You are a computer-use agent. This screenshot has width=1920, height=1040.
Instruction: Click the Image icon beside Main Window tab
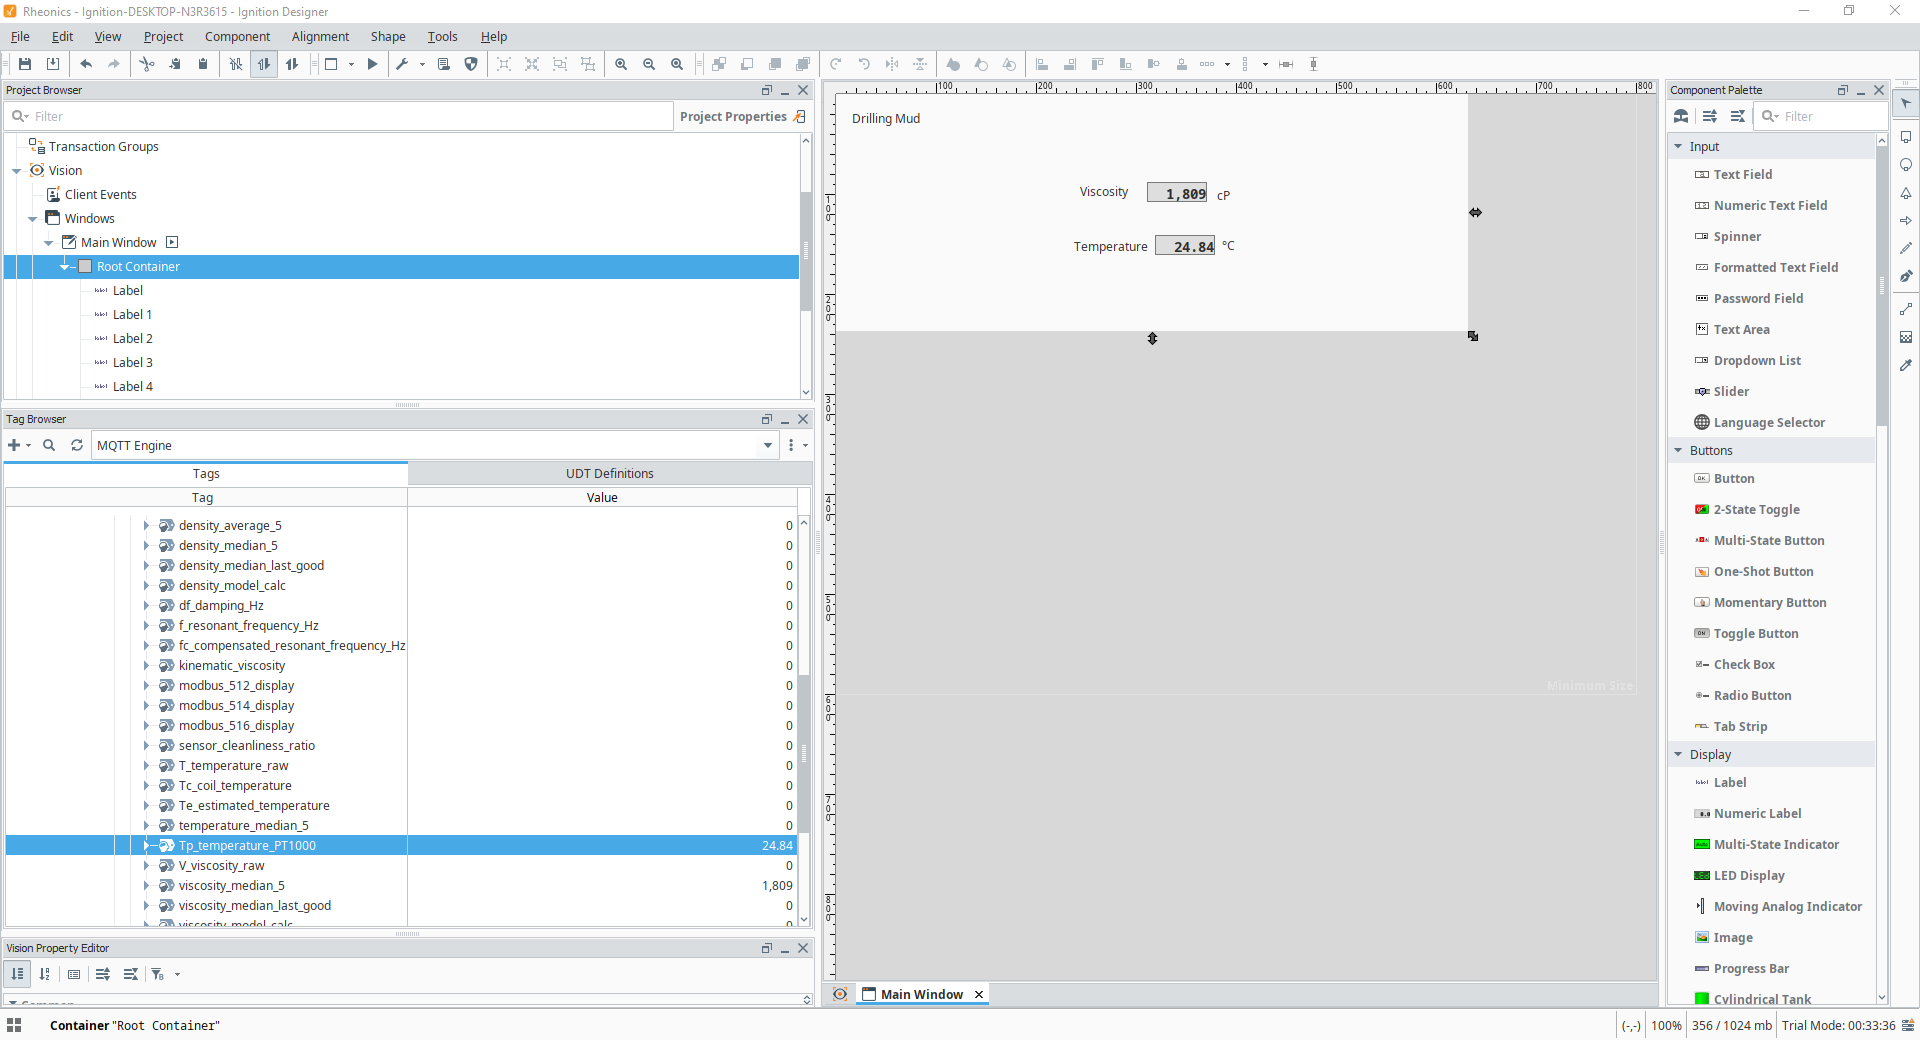[x=840, y=994]
